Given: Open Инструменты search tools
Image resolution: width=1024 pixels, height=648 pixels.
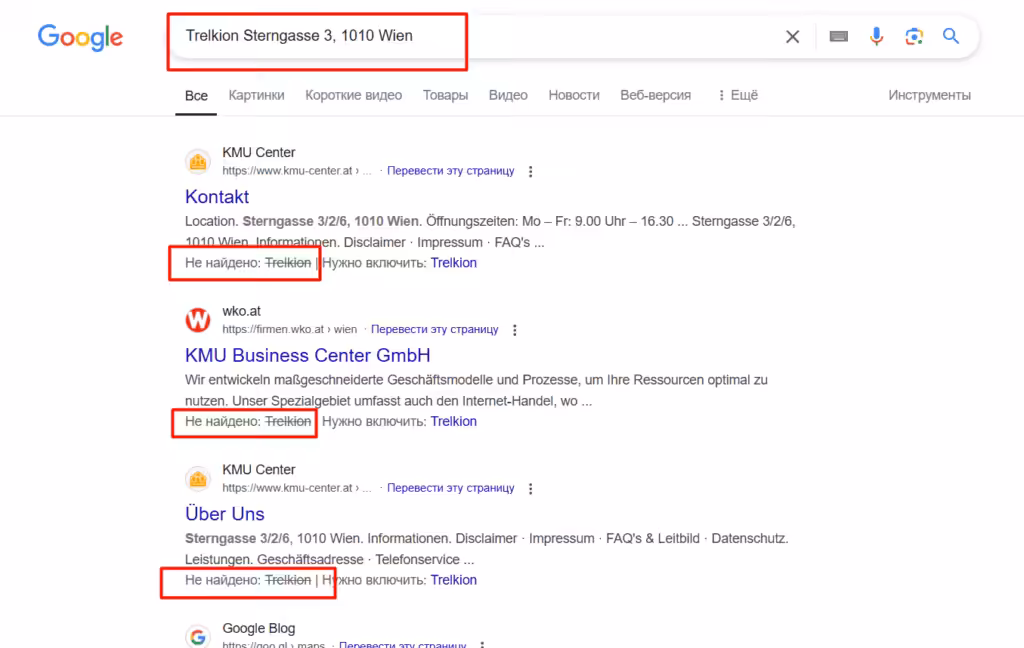Looking at the screenshot, I should (x=929, y=95).
